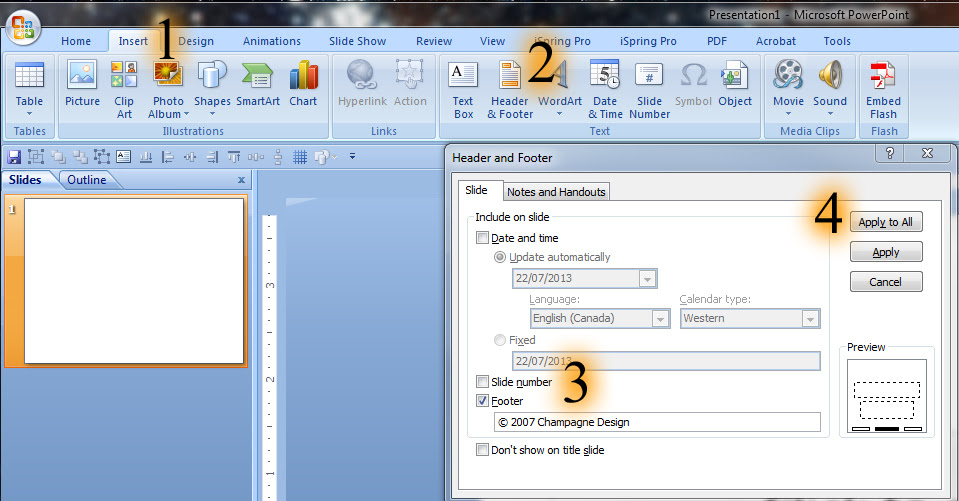Viewport: 959px width, 501px height.
Task: Insert a Text Box
Action: point(463,89)
